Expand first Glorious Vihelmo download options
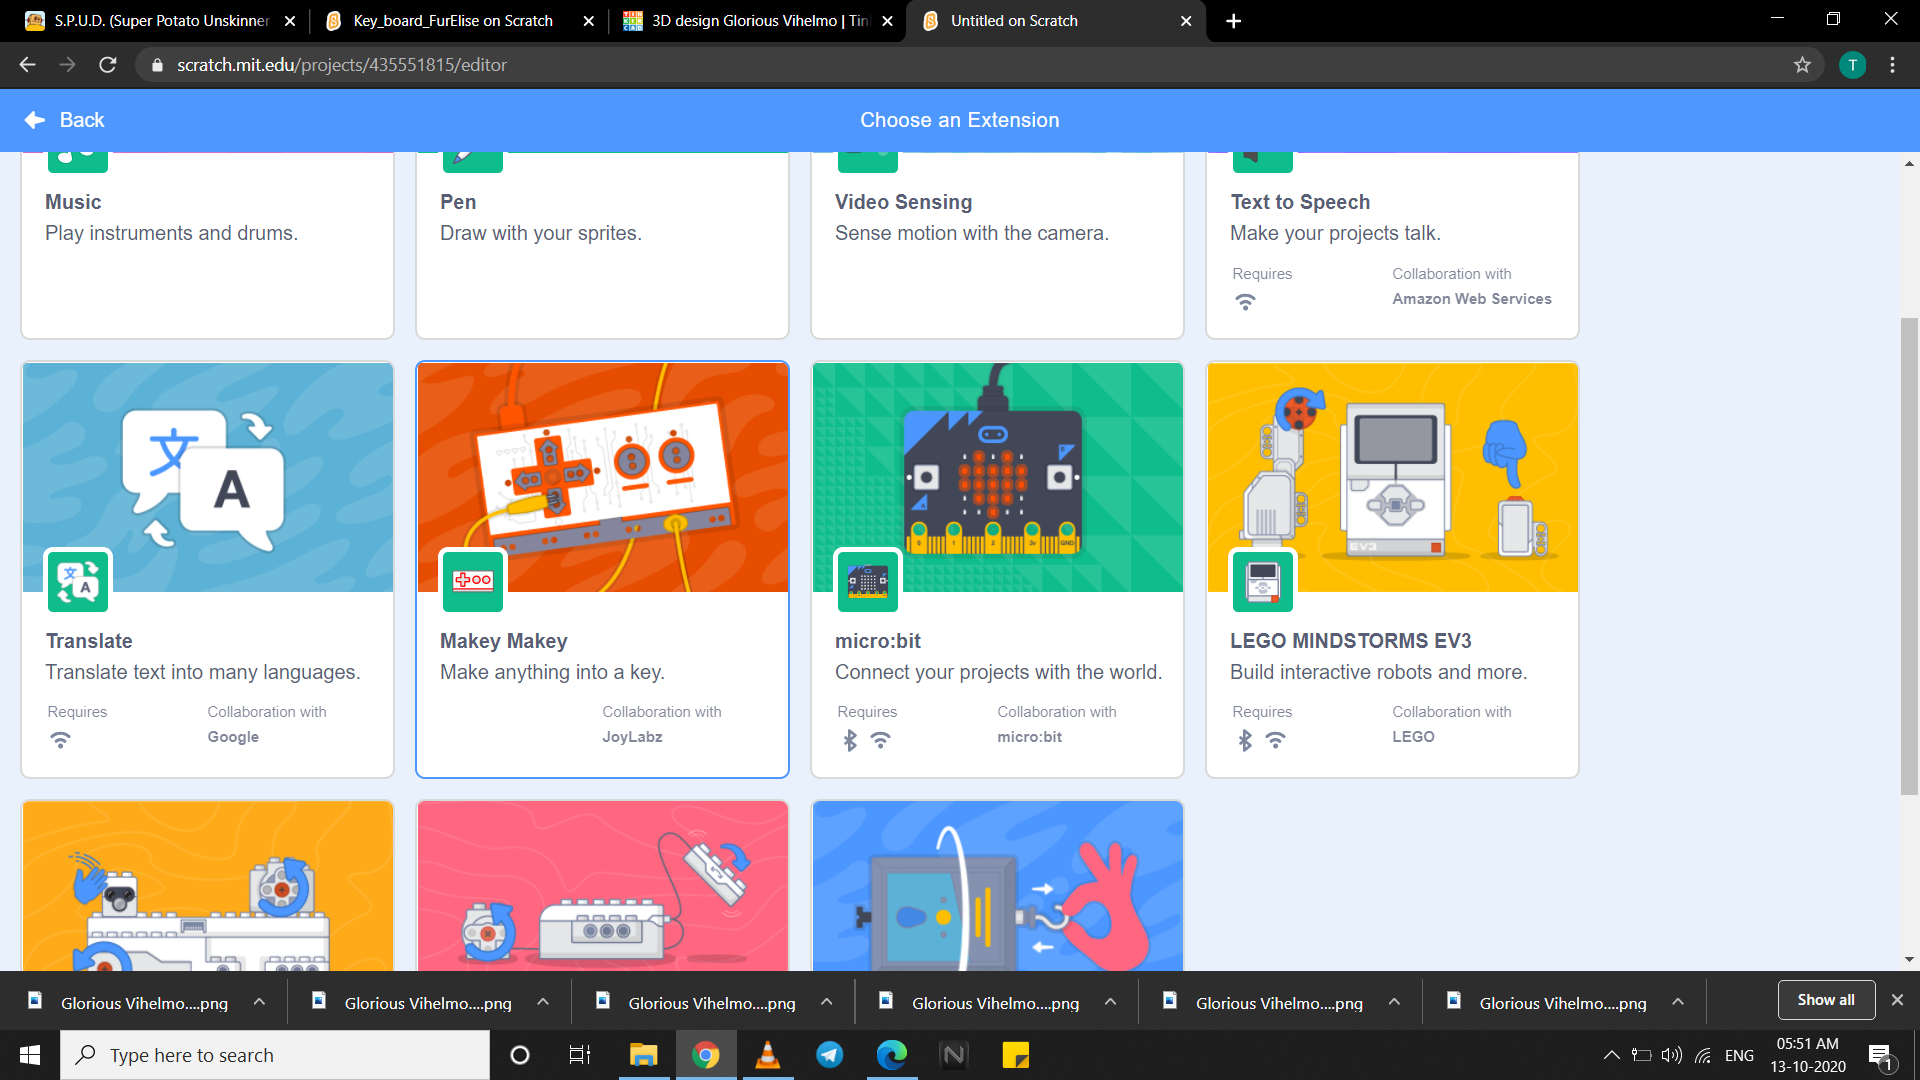 click(259, 1002)
